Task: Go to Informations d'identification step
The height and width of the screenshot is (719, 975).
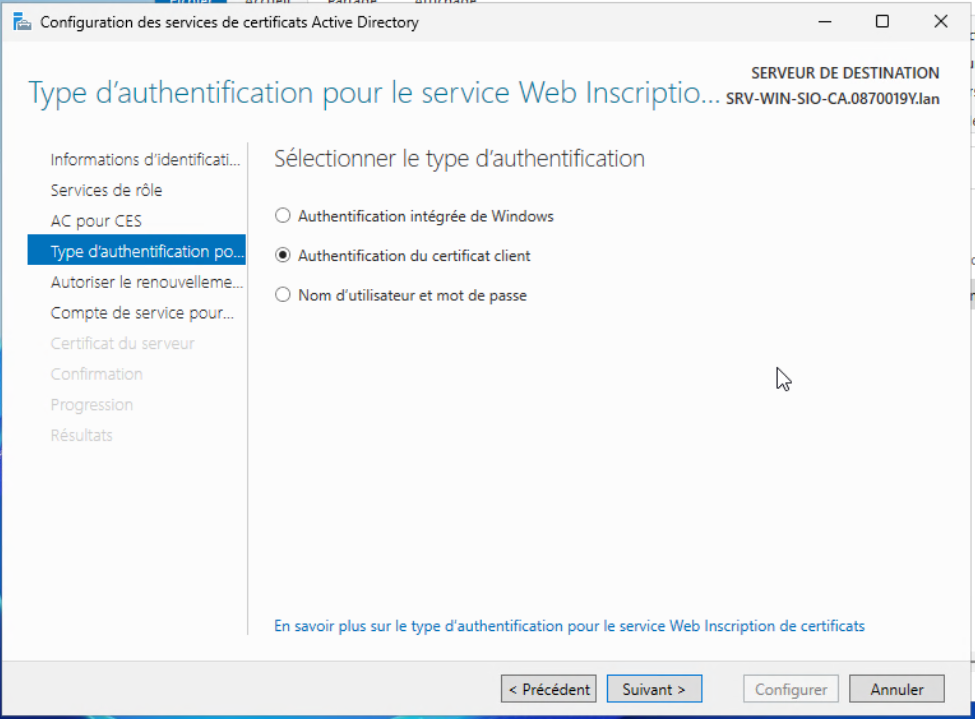Action: (x=146, y=160)
